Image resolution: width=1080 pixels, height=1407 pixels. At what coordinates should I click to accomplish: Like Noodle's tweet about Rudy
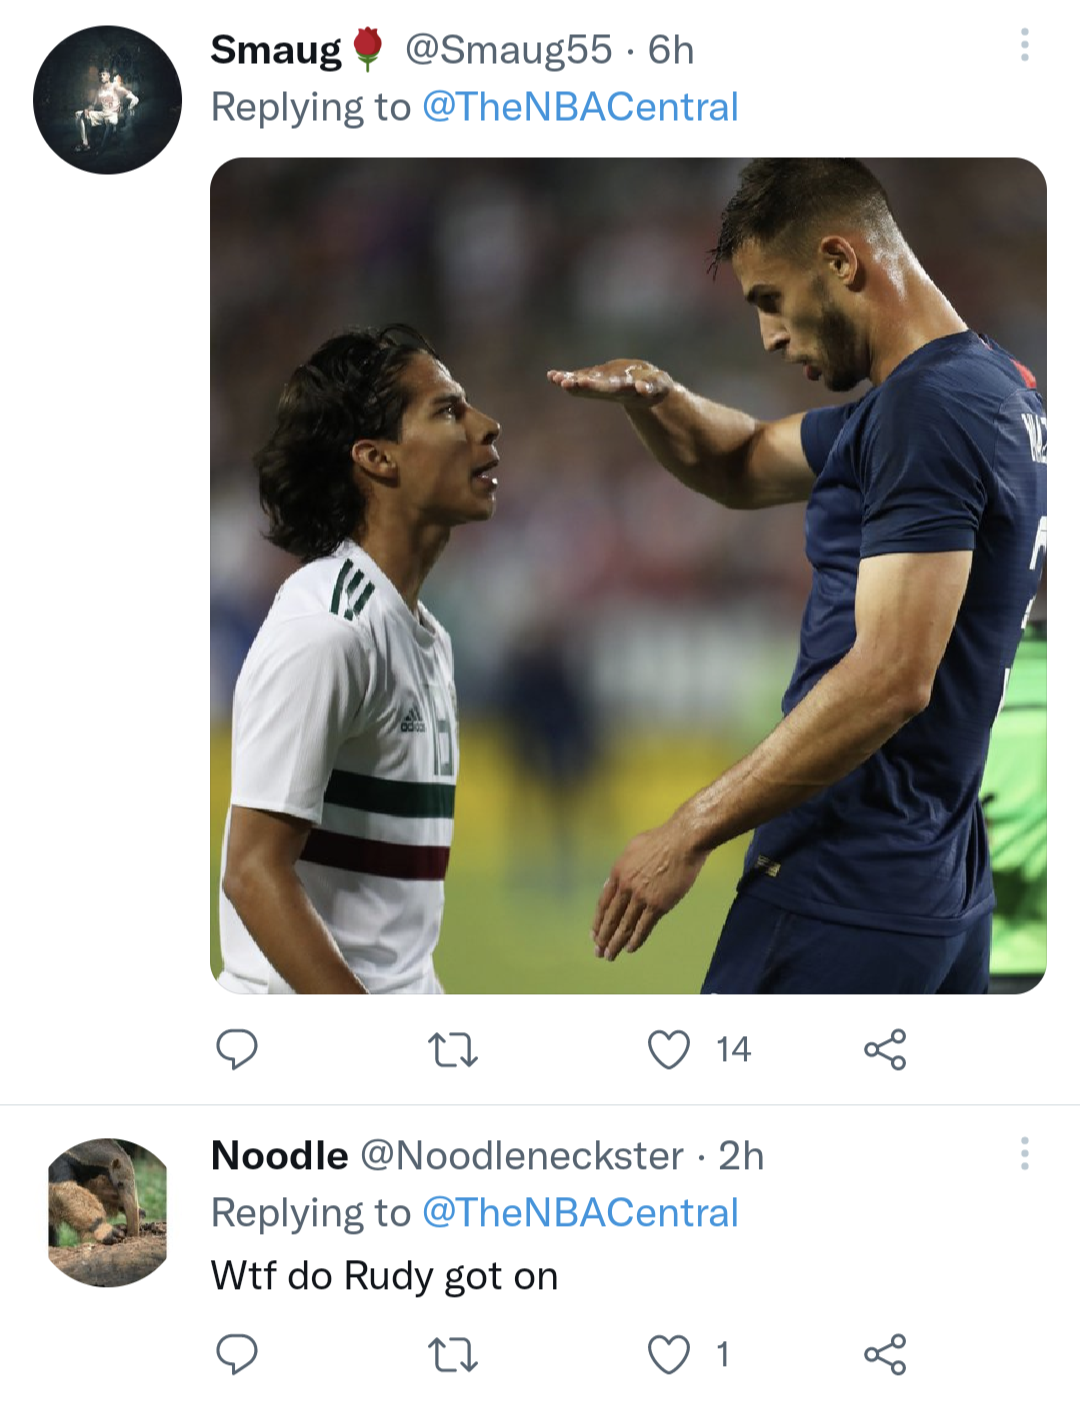[x=668, y=1354]
